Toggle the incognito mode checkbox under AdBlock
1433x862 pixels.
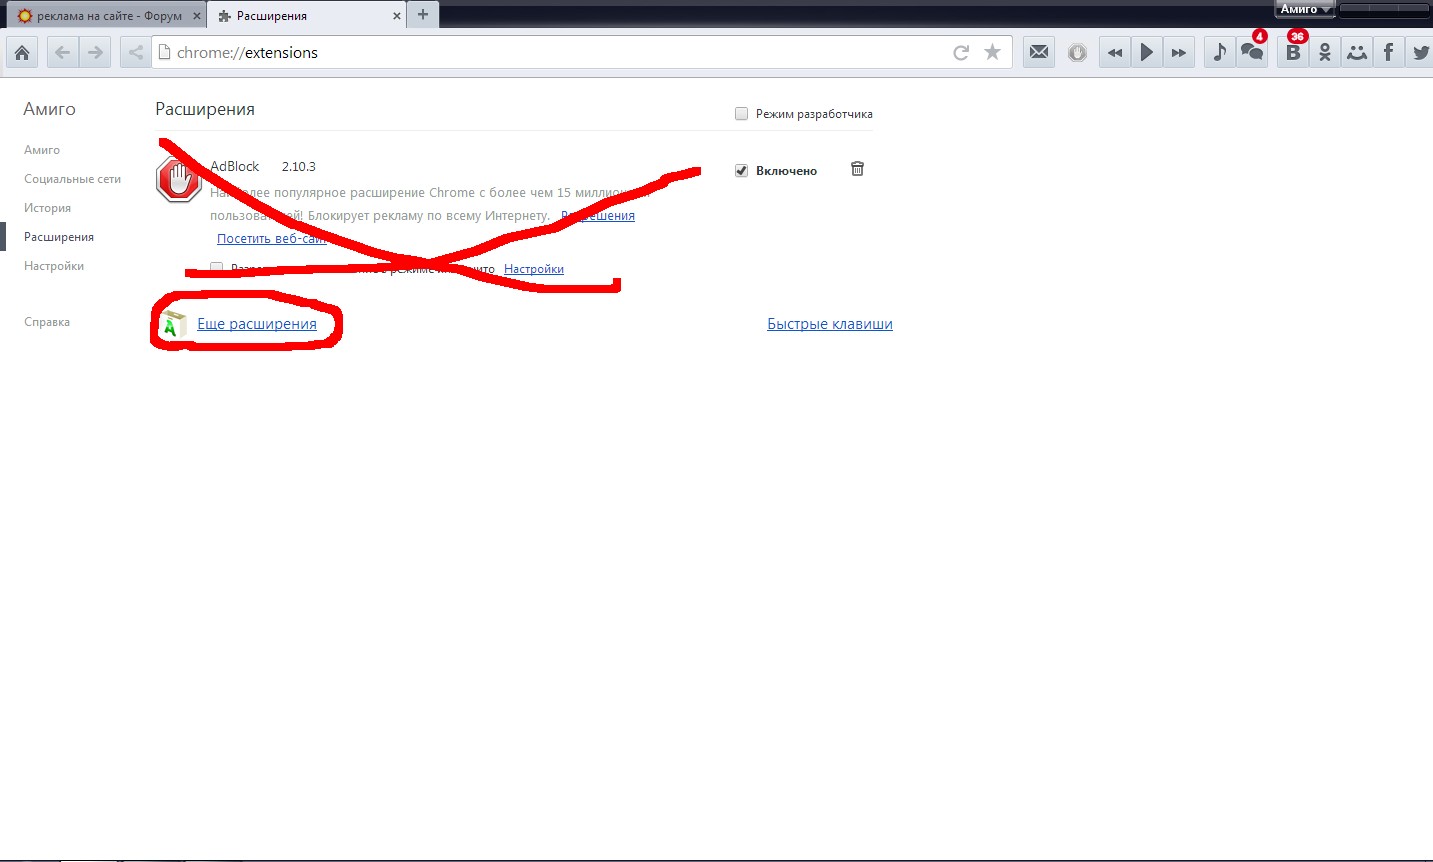216,268
